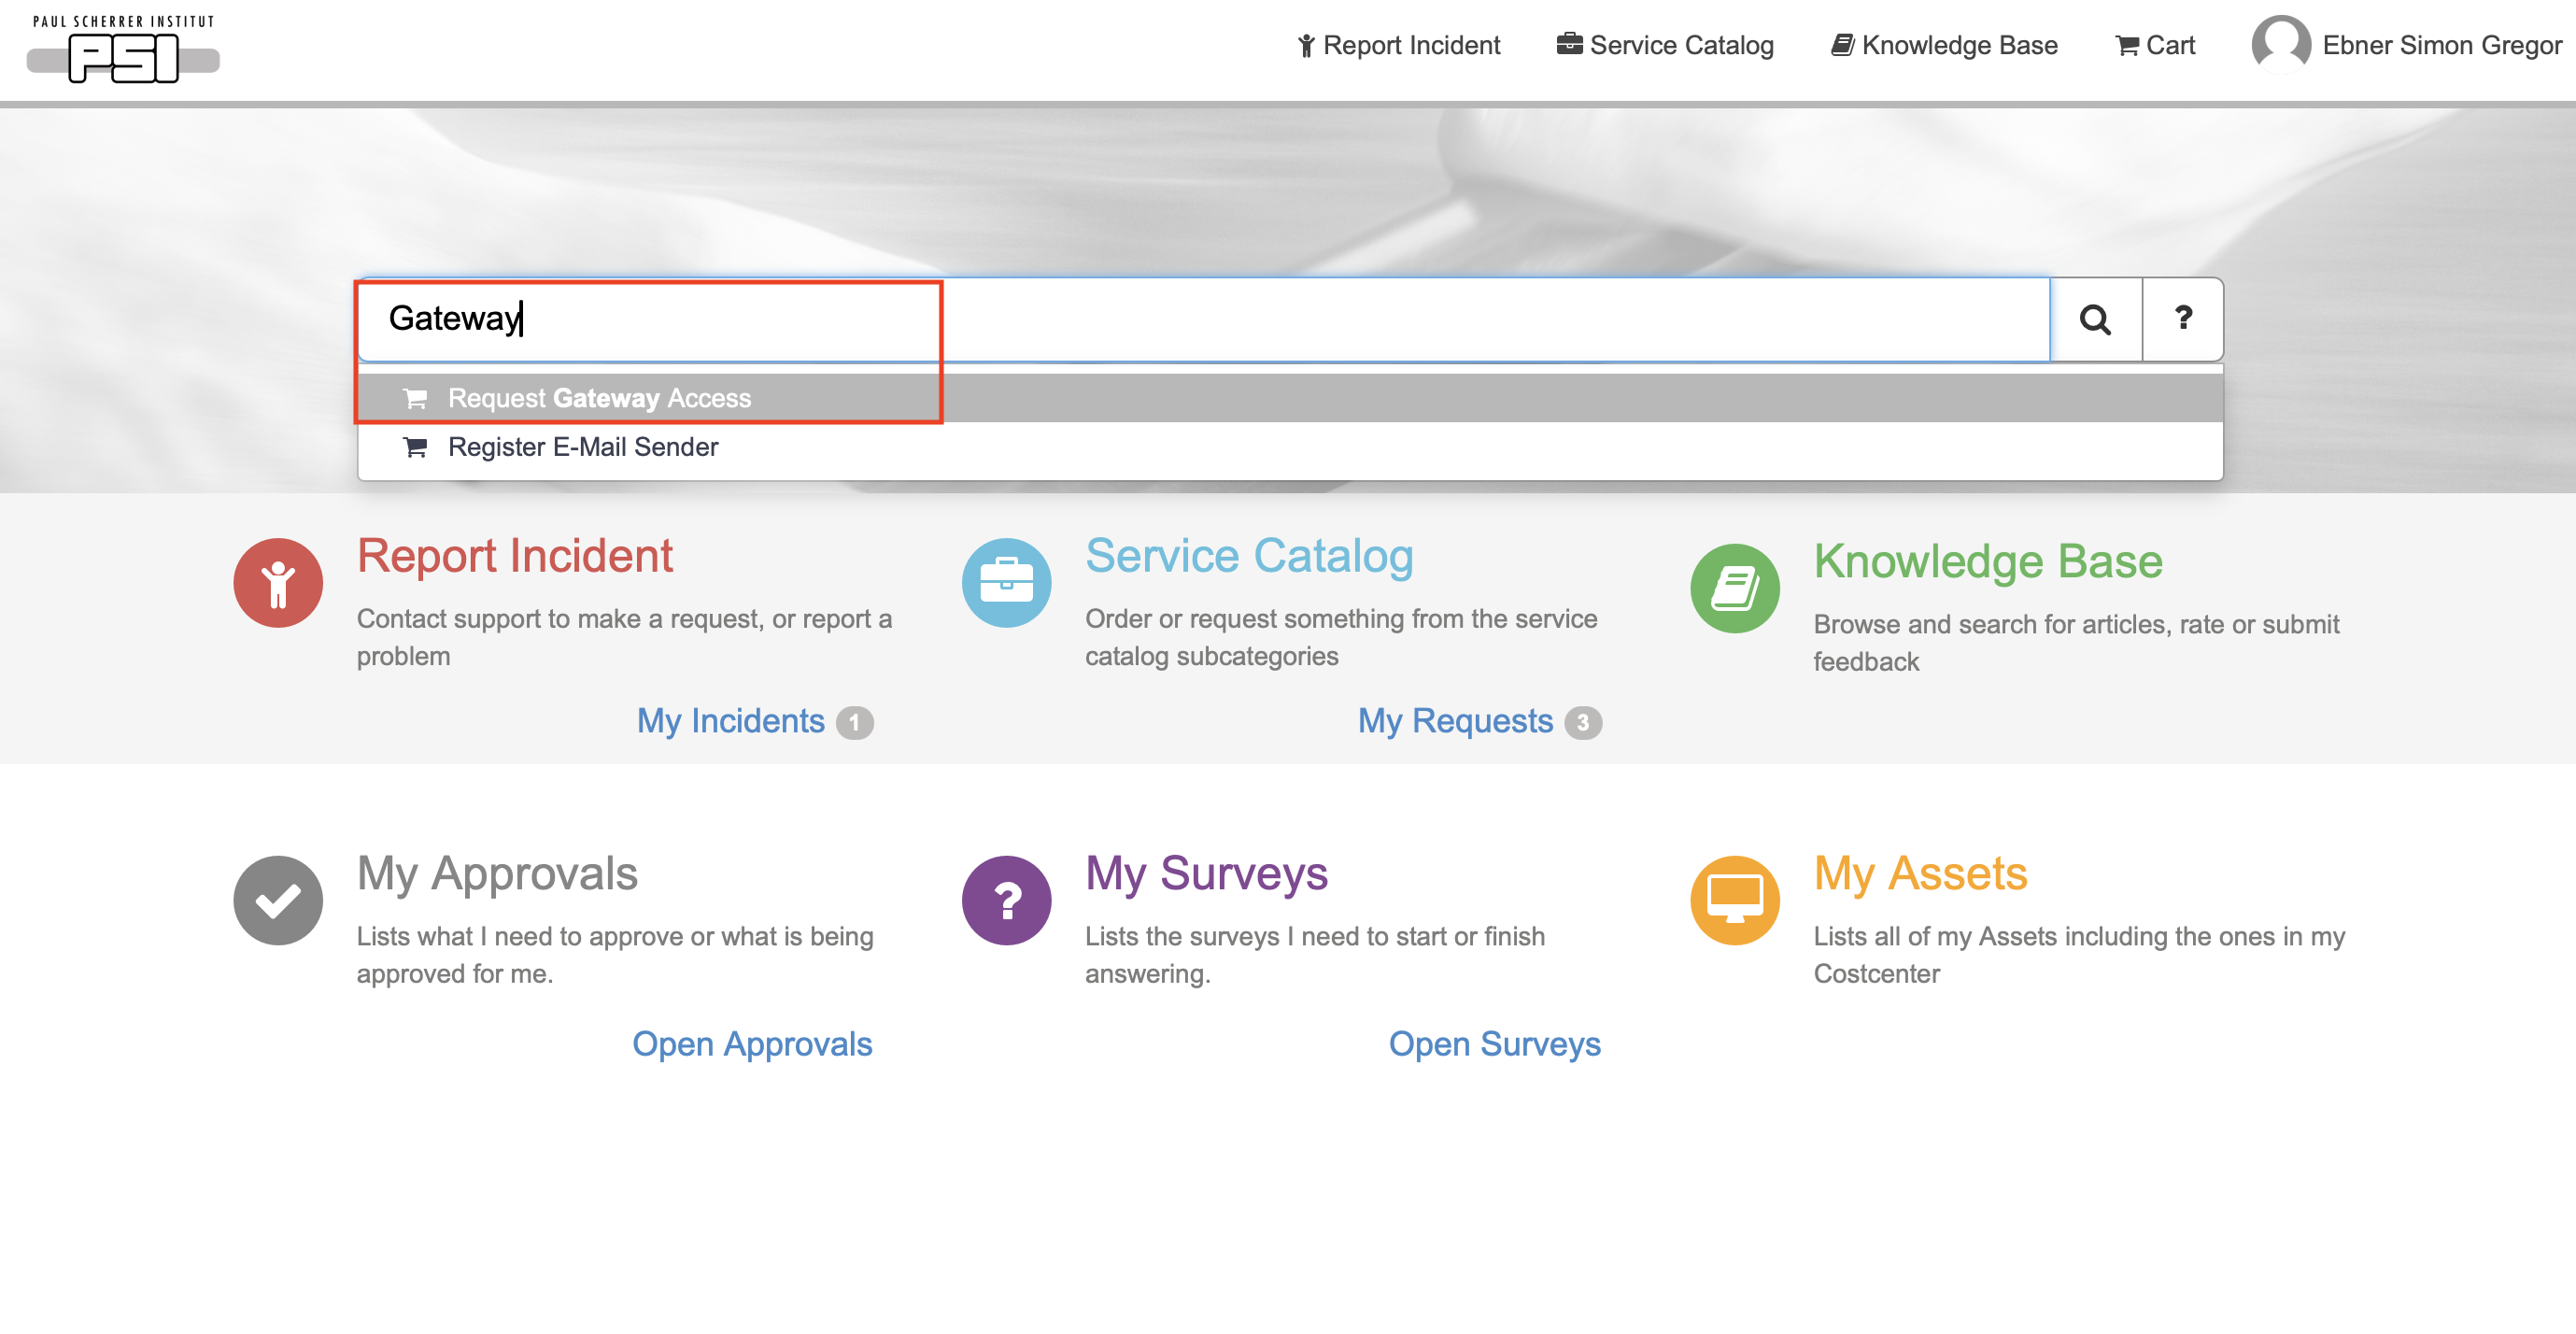The width and height of the screenshot is (2576, 1334).
Task: Open the Open Surveys link
Action: pyautogui.click(x=1494, y=1044)
